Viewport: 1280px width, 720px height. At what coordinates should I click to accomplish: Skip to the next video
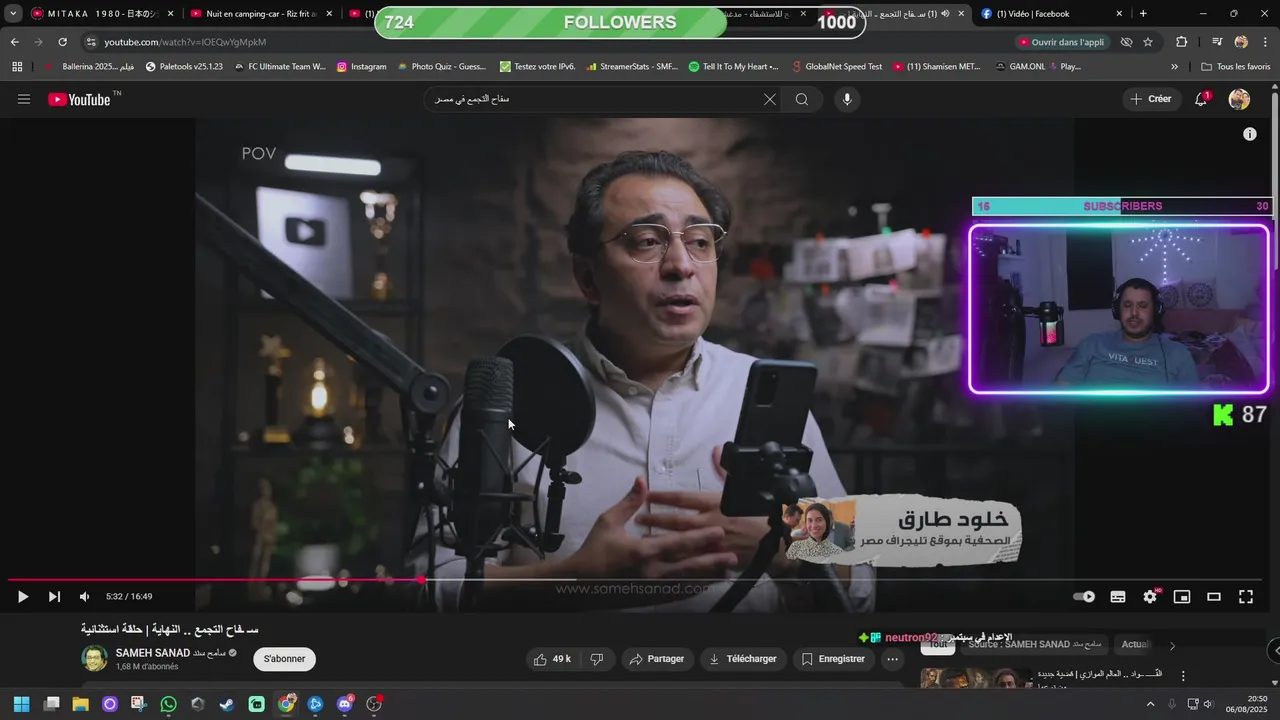pos(54,597)
